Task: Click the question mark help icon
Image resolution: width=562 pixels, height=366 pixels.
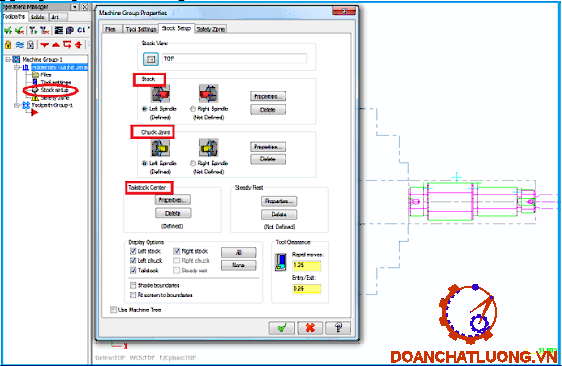Action: pos(338,328)
